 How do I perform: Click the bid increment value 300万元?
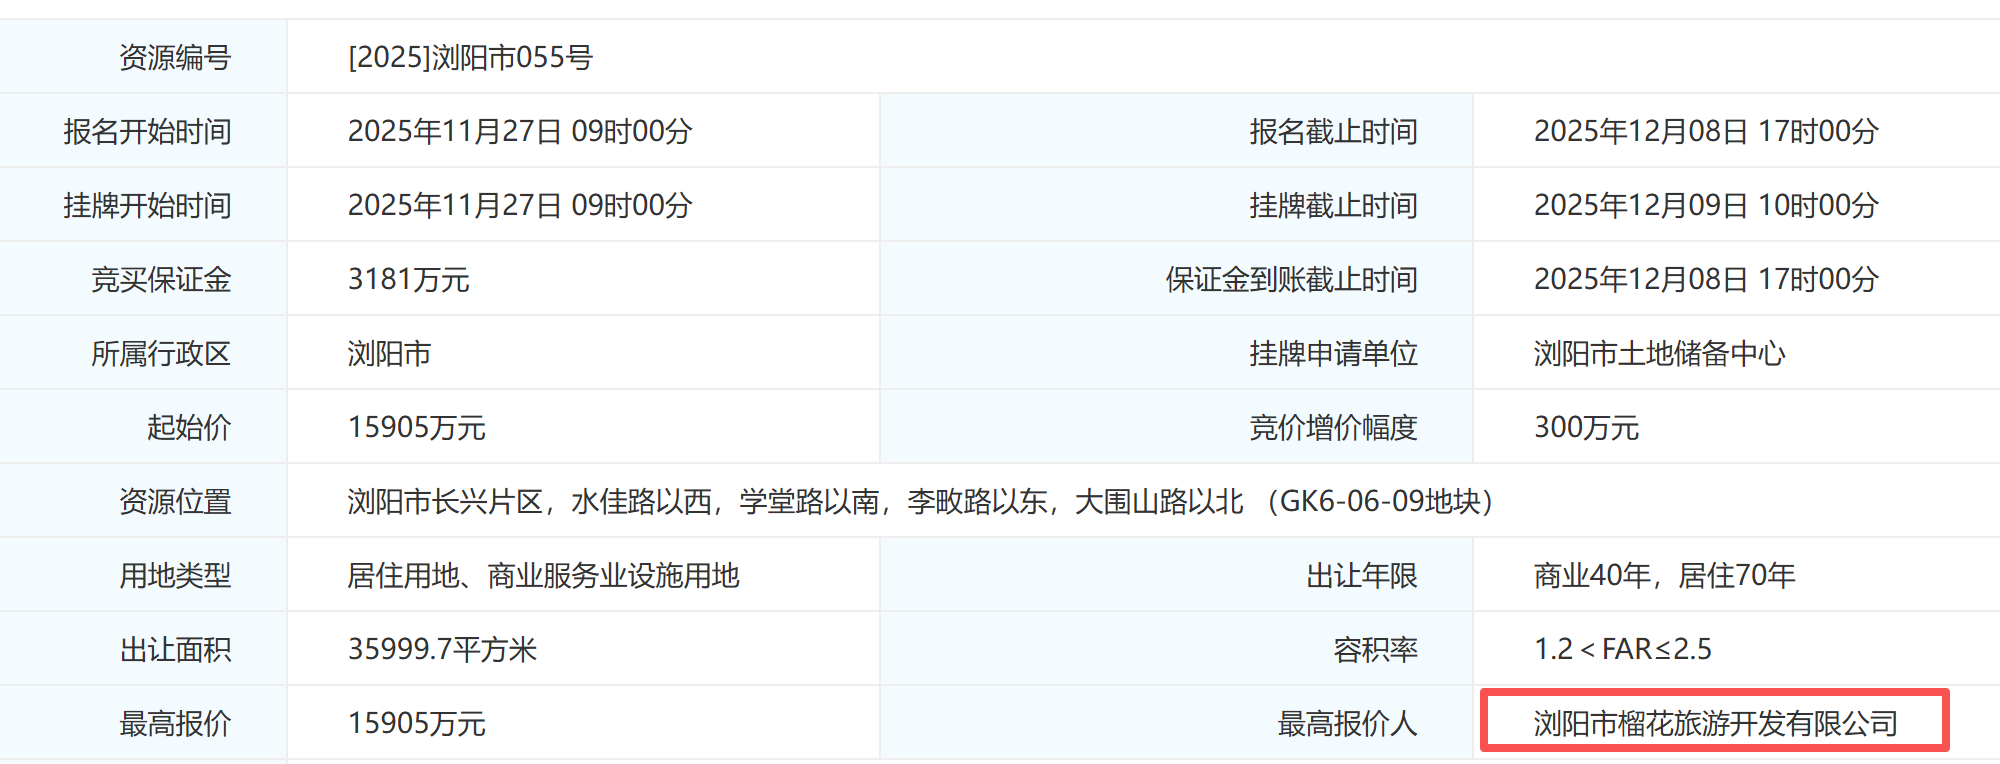(x=1586, y=427)
